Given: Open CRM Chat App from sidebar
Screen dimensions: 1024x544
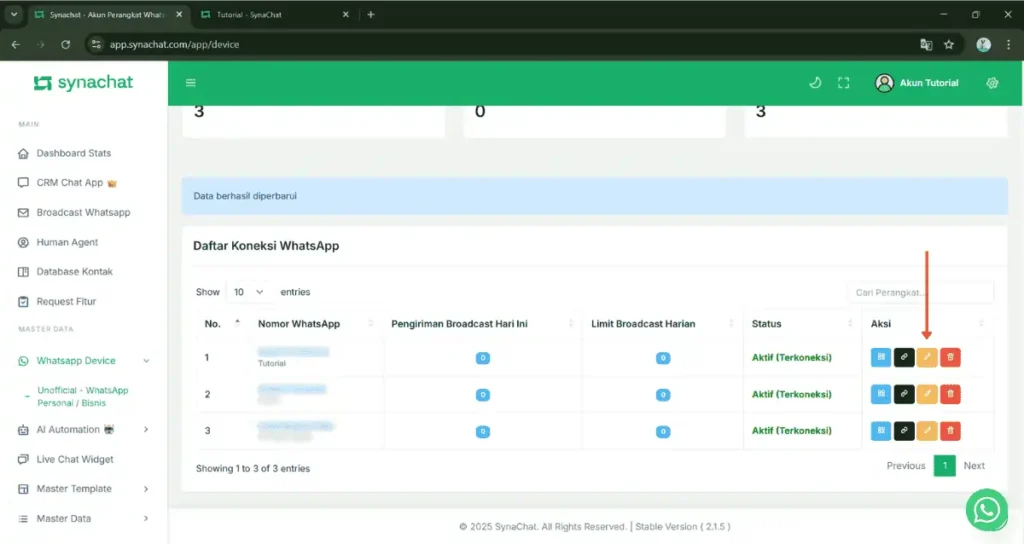Looking at the screenshot, I should 70,183.
